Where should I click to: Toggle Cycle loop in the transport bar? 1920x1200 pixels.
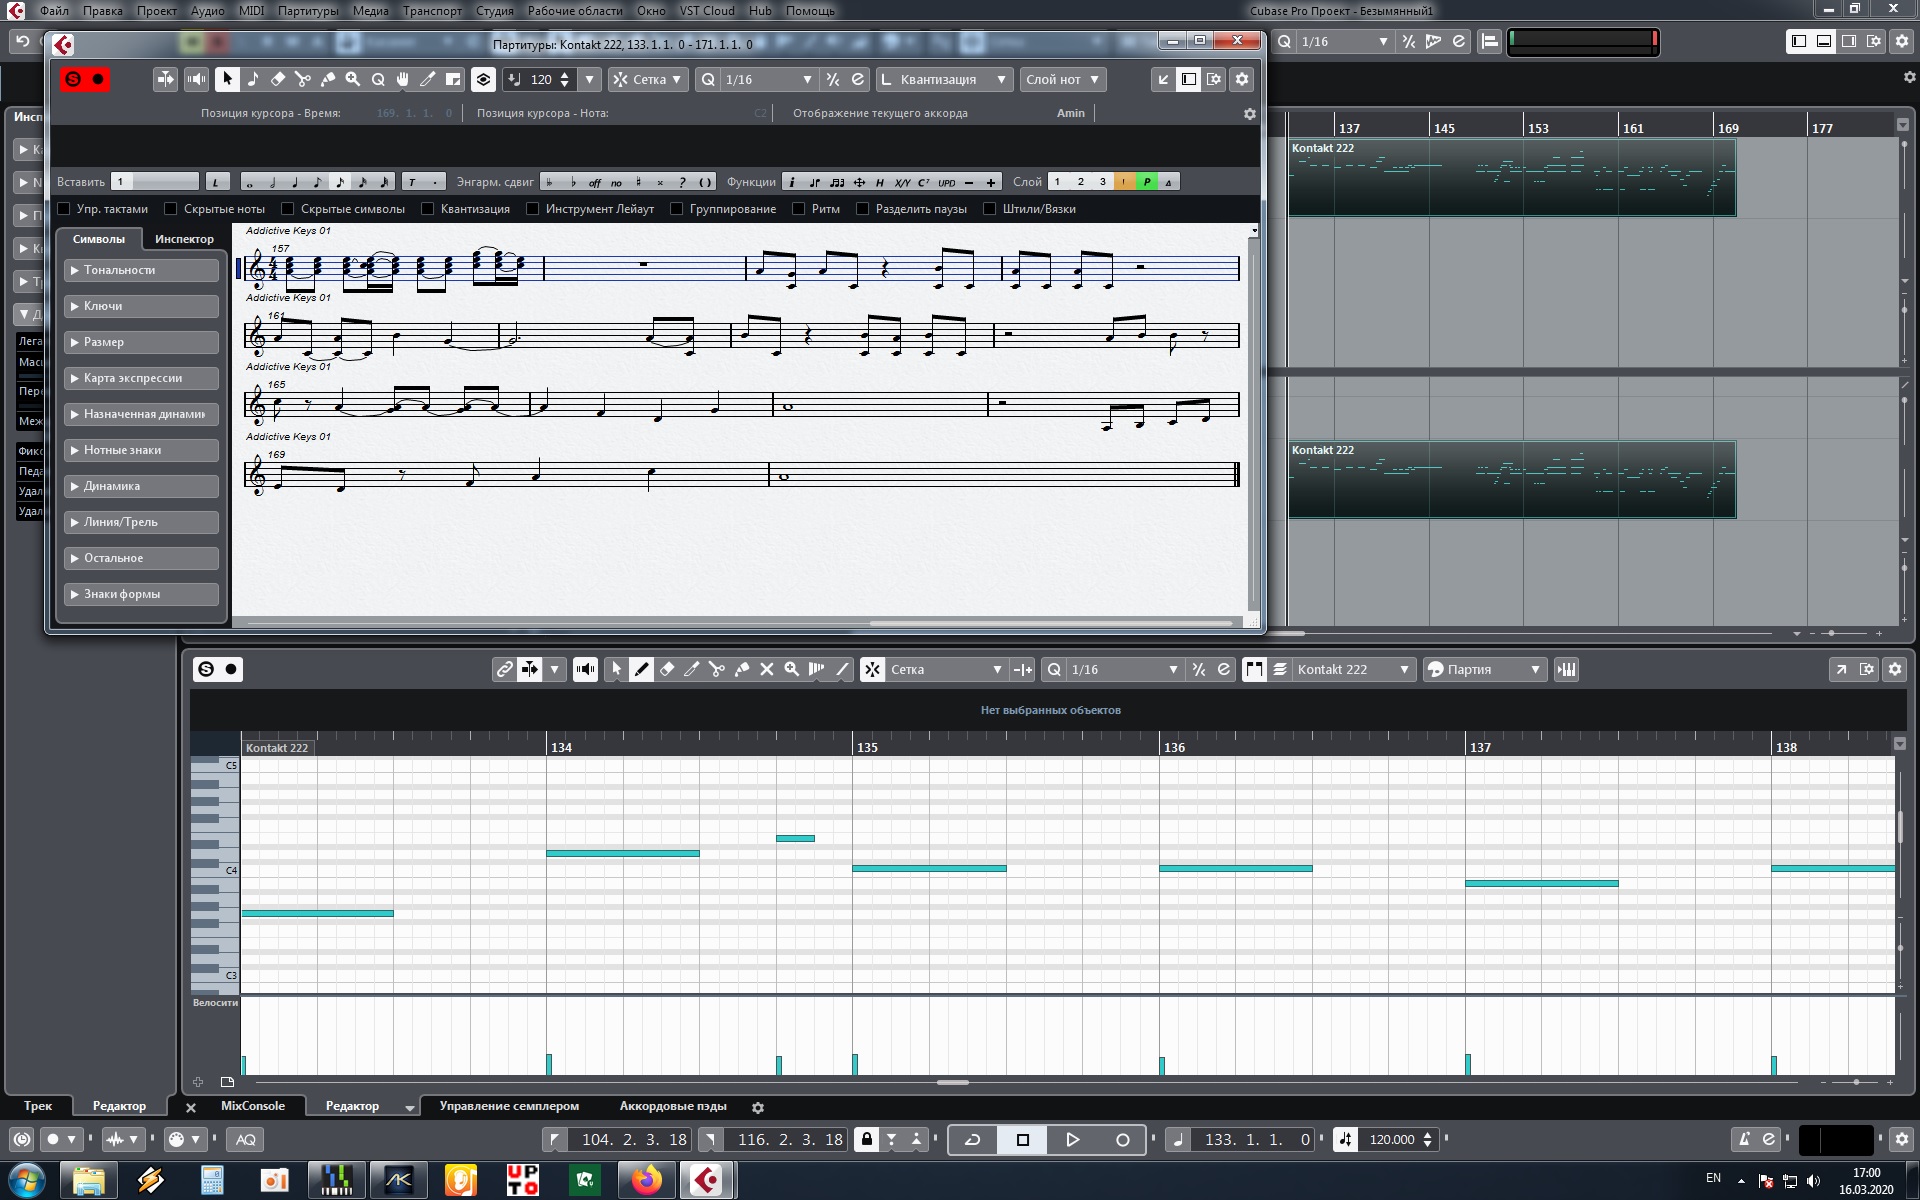tap(972, 1139)
